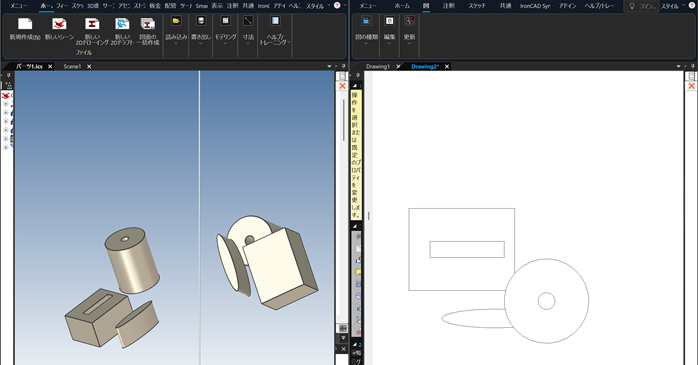The height and width of the screenshot is (365, 698).
Task: Switch to Scene1 document tab
Action: click(x=72, y=66)
